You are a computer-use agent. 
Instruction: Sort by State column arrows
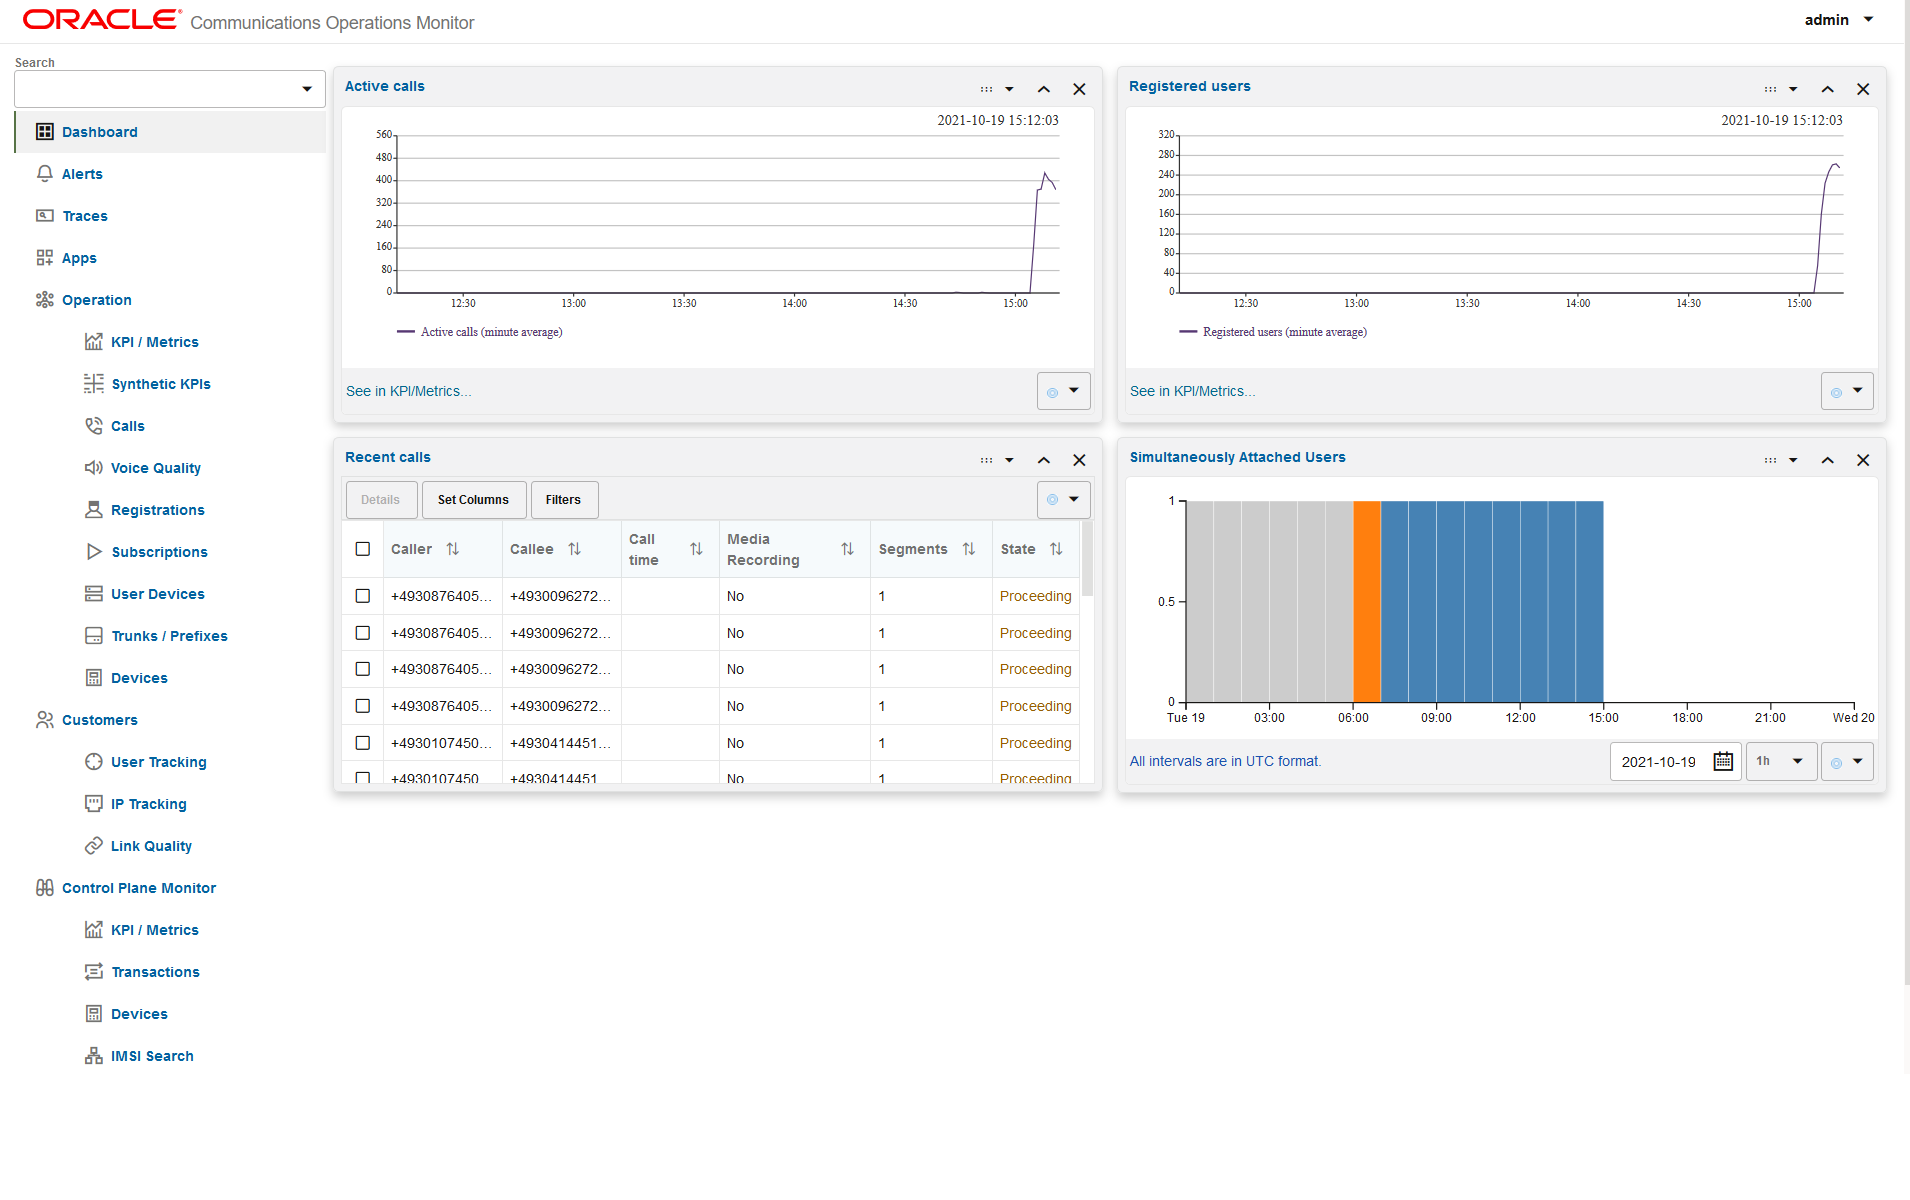[1056, 549]
